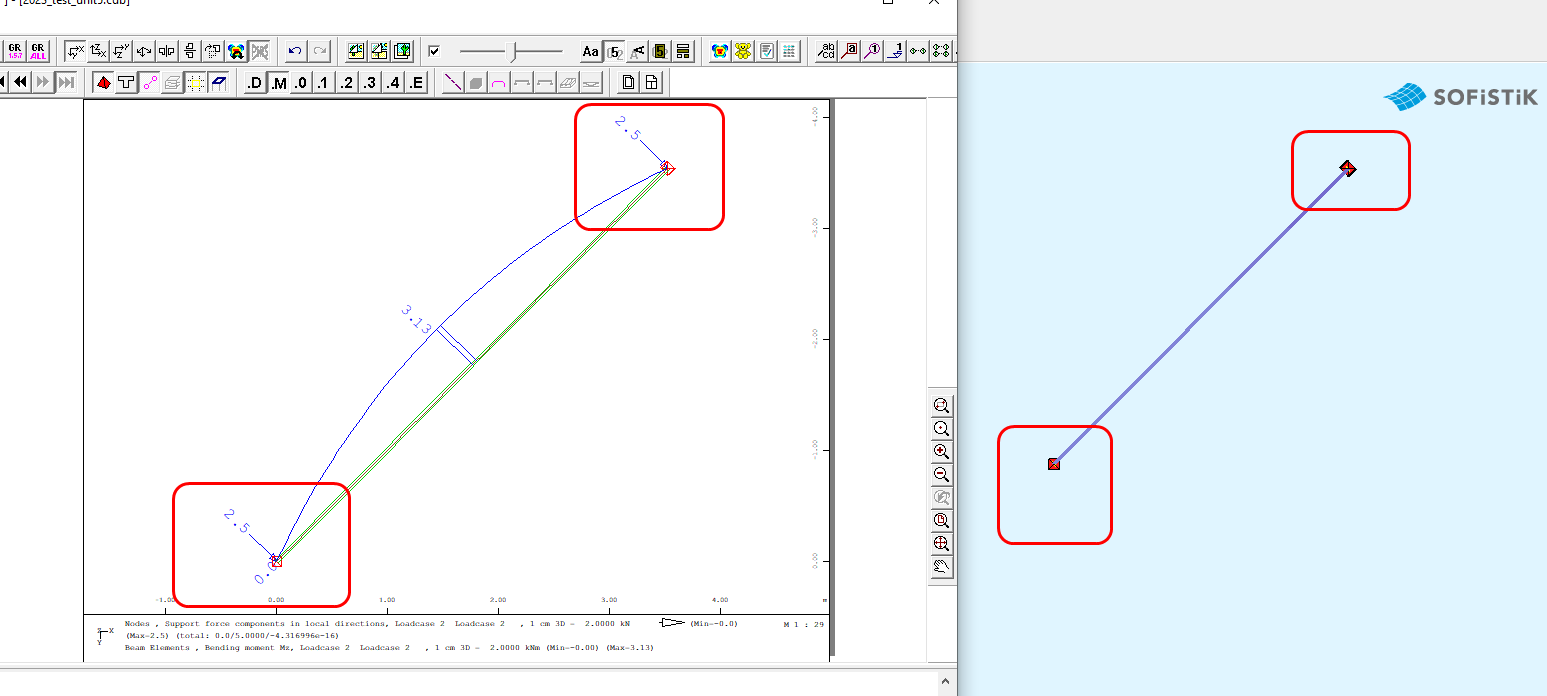Toggle the magenta nodes-and-line icon
The width and height of the screenshot is (1547, 696).
point(149,82)
